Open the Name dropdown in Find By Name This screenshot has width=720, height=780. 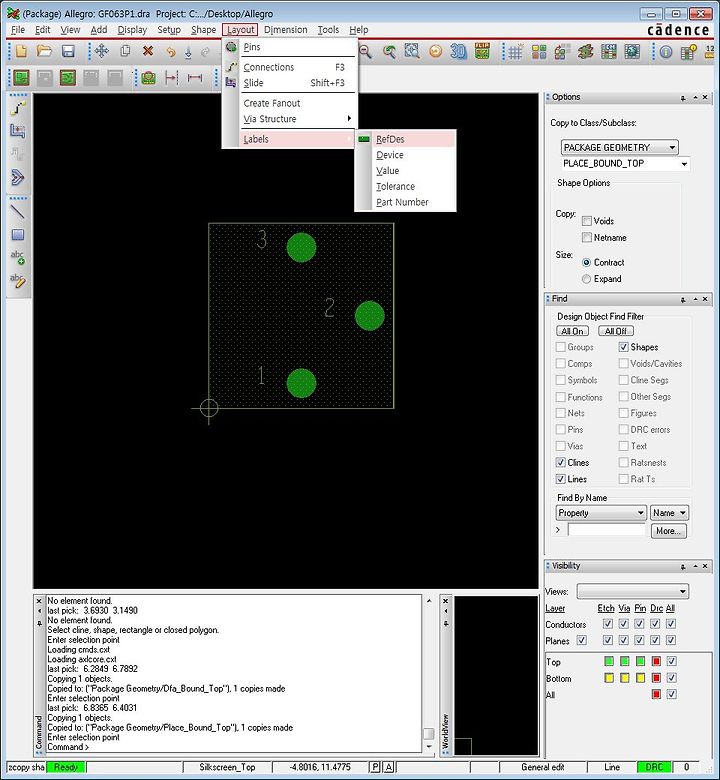669,512
